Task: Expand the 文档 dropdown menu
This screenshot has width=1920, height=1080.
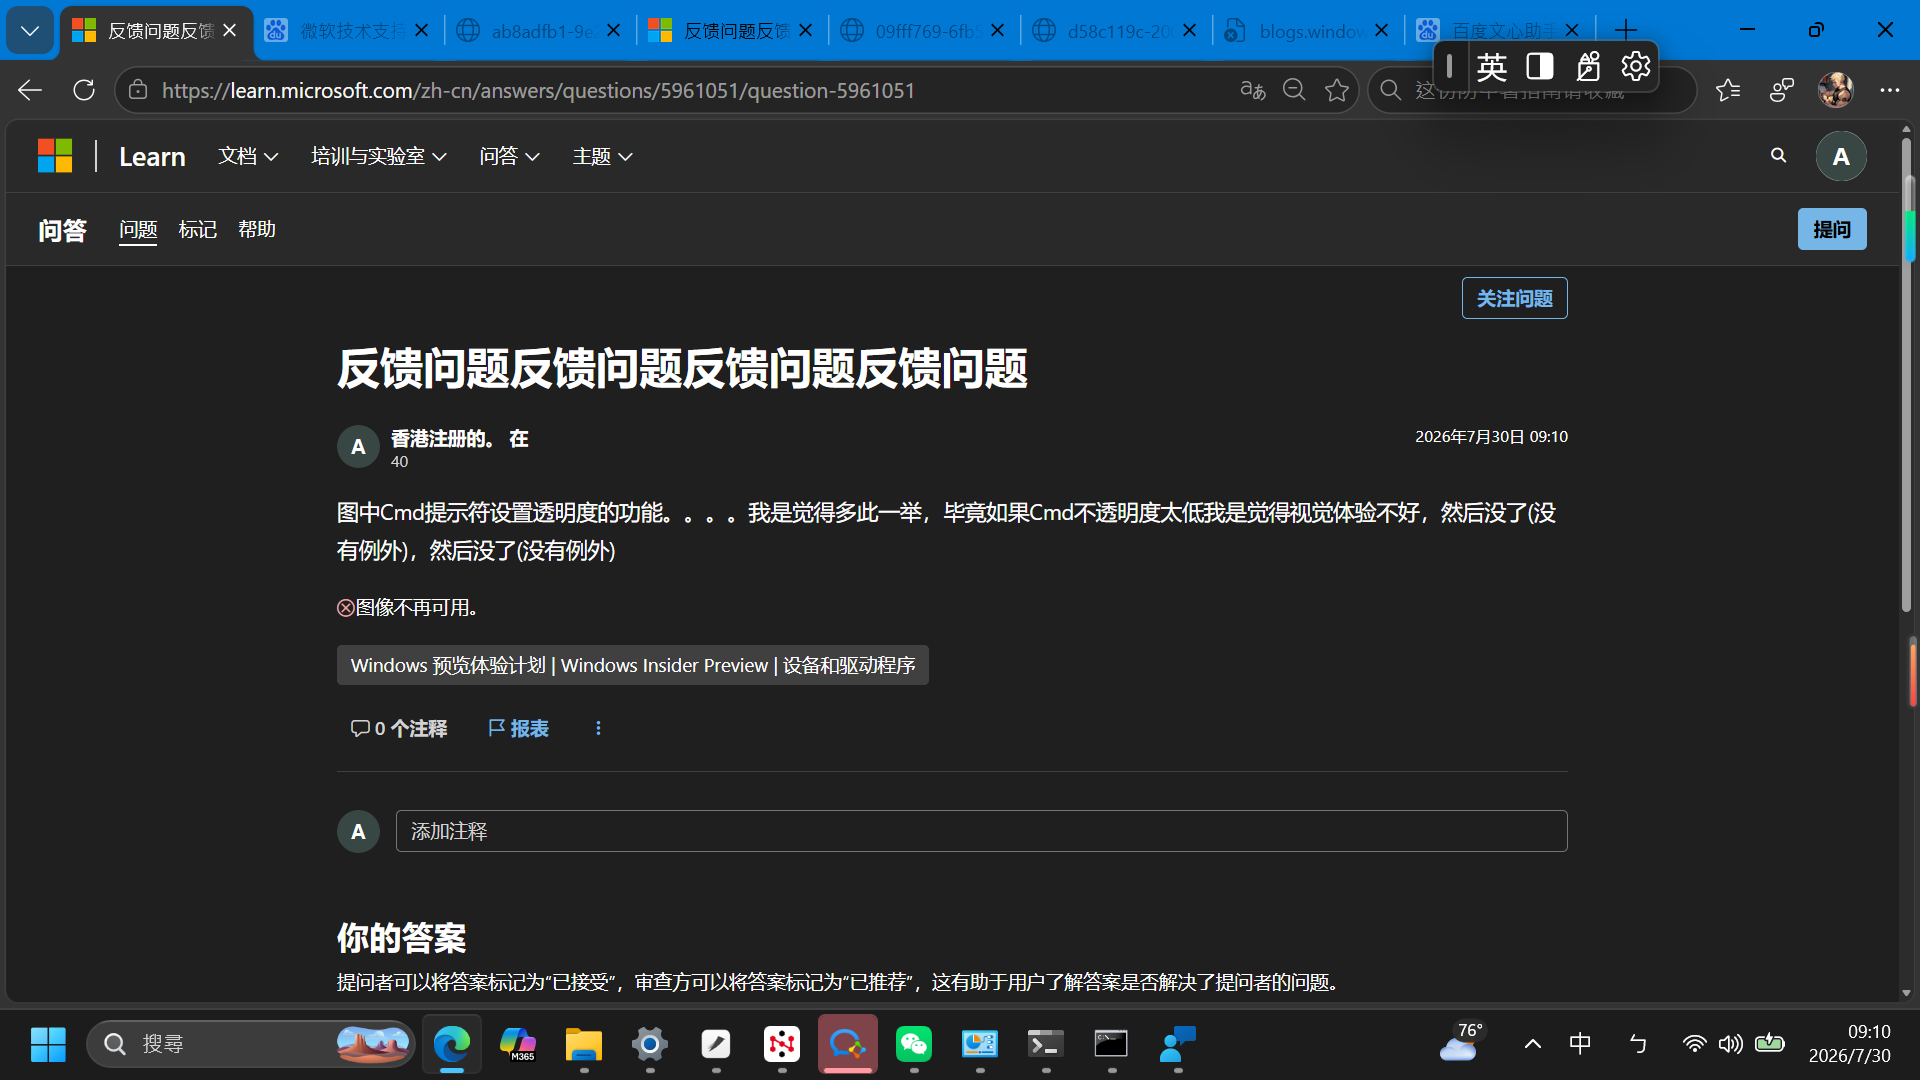Action: pos(248,156)
